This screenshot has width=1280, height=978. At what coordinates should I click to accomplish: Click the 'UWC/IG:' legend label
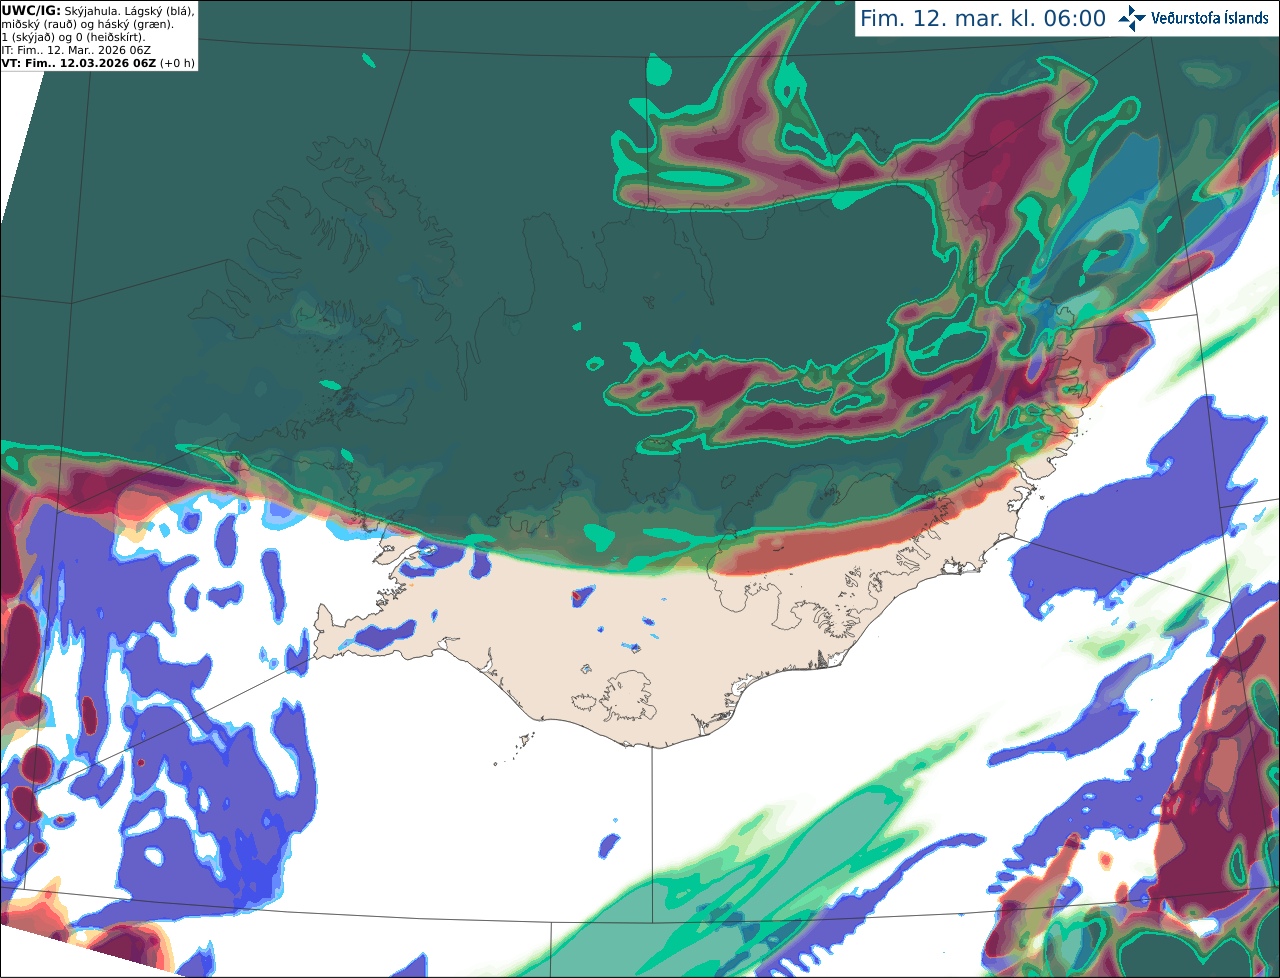[x=31, y=10]
